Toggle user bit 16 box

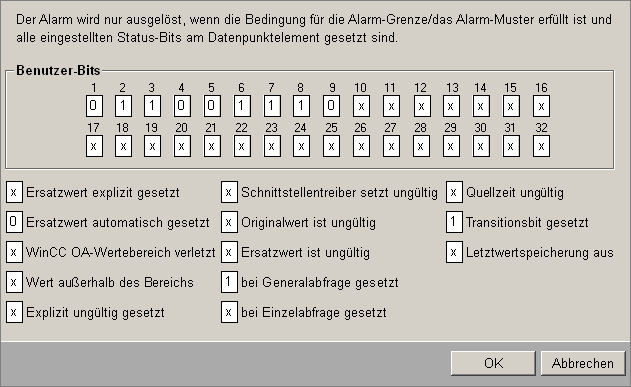(541, 106)
